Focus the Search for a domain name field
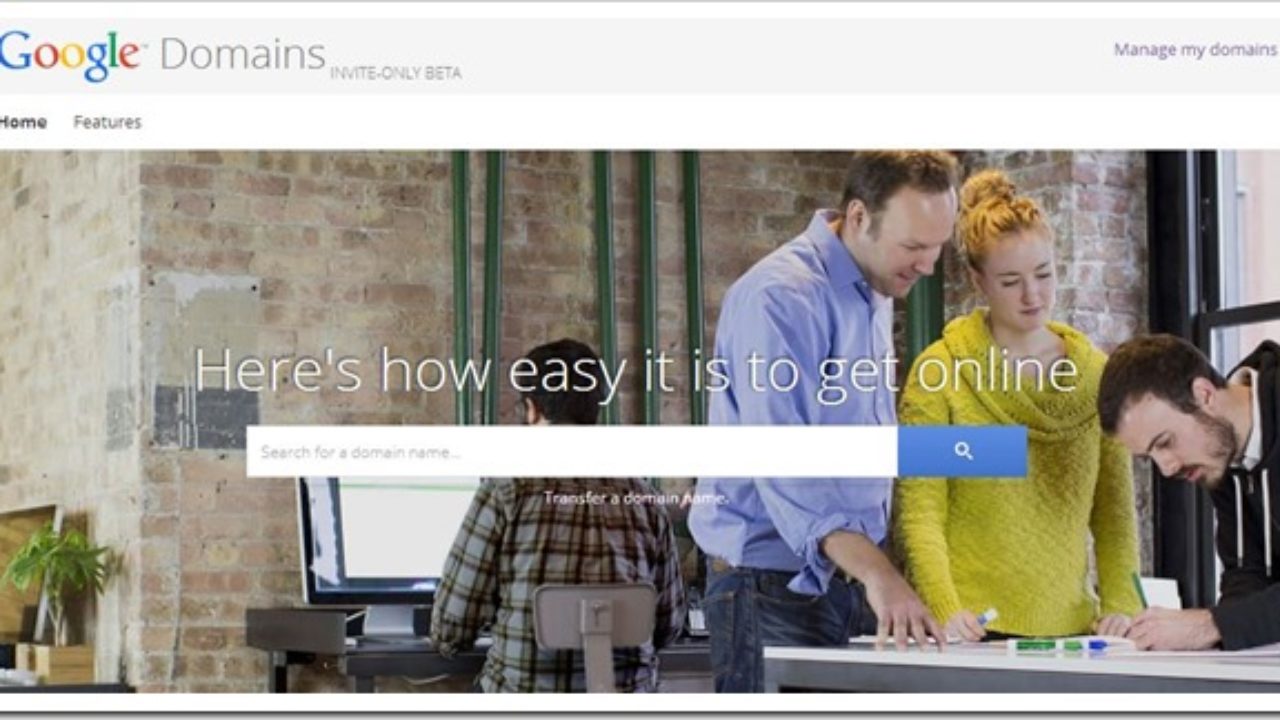Screen dimensions: 1280x720 (x=572, y=451)
